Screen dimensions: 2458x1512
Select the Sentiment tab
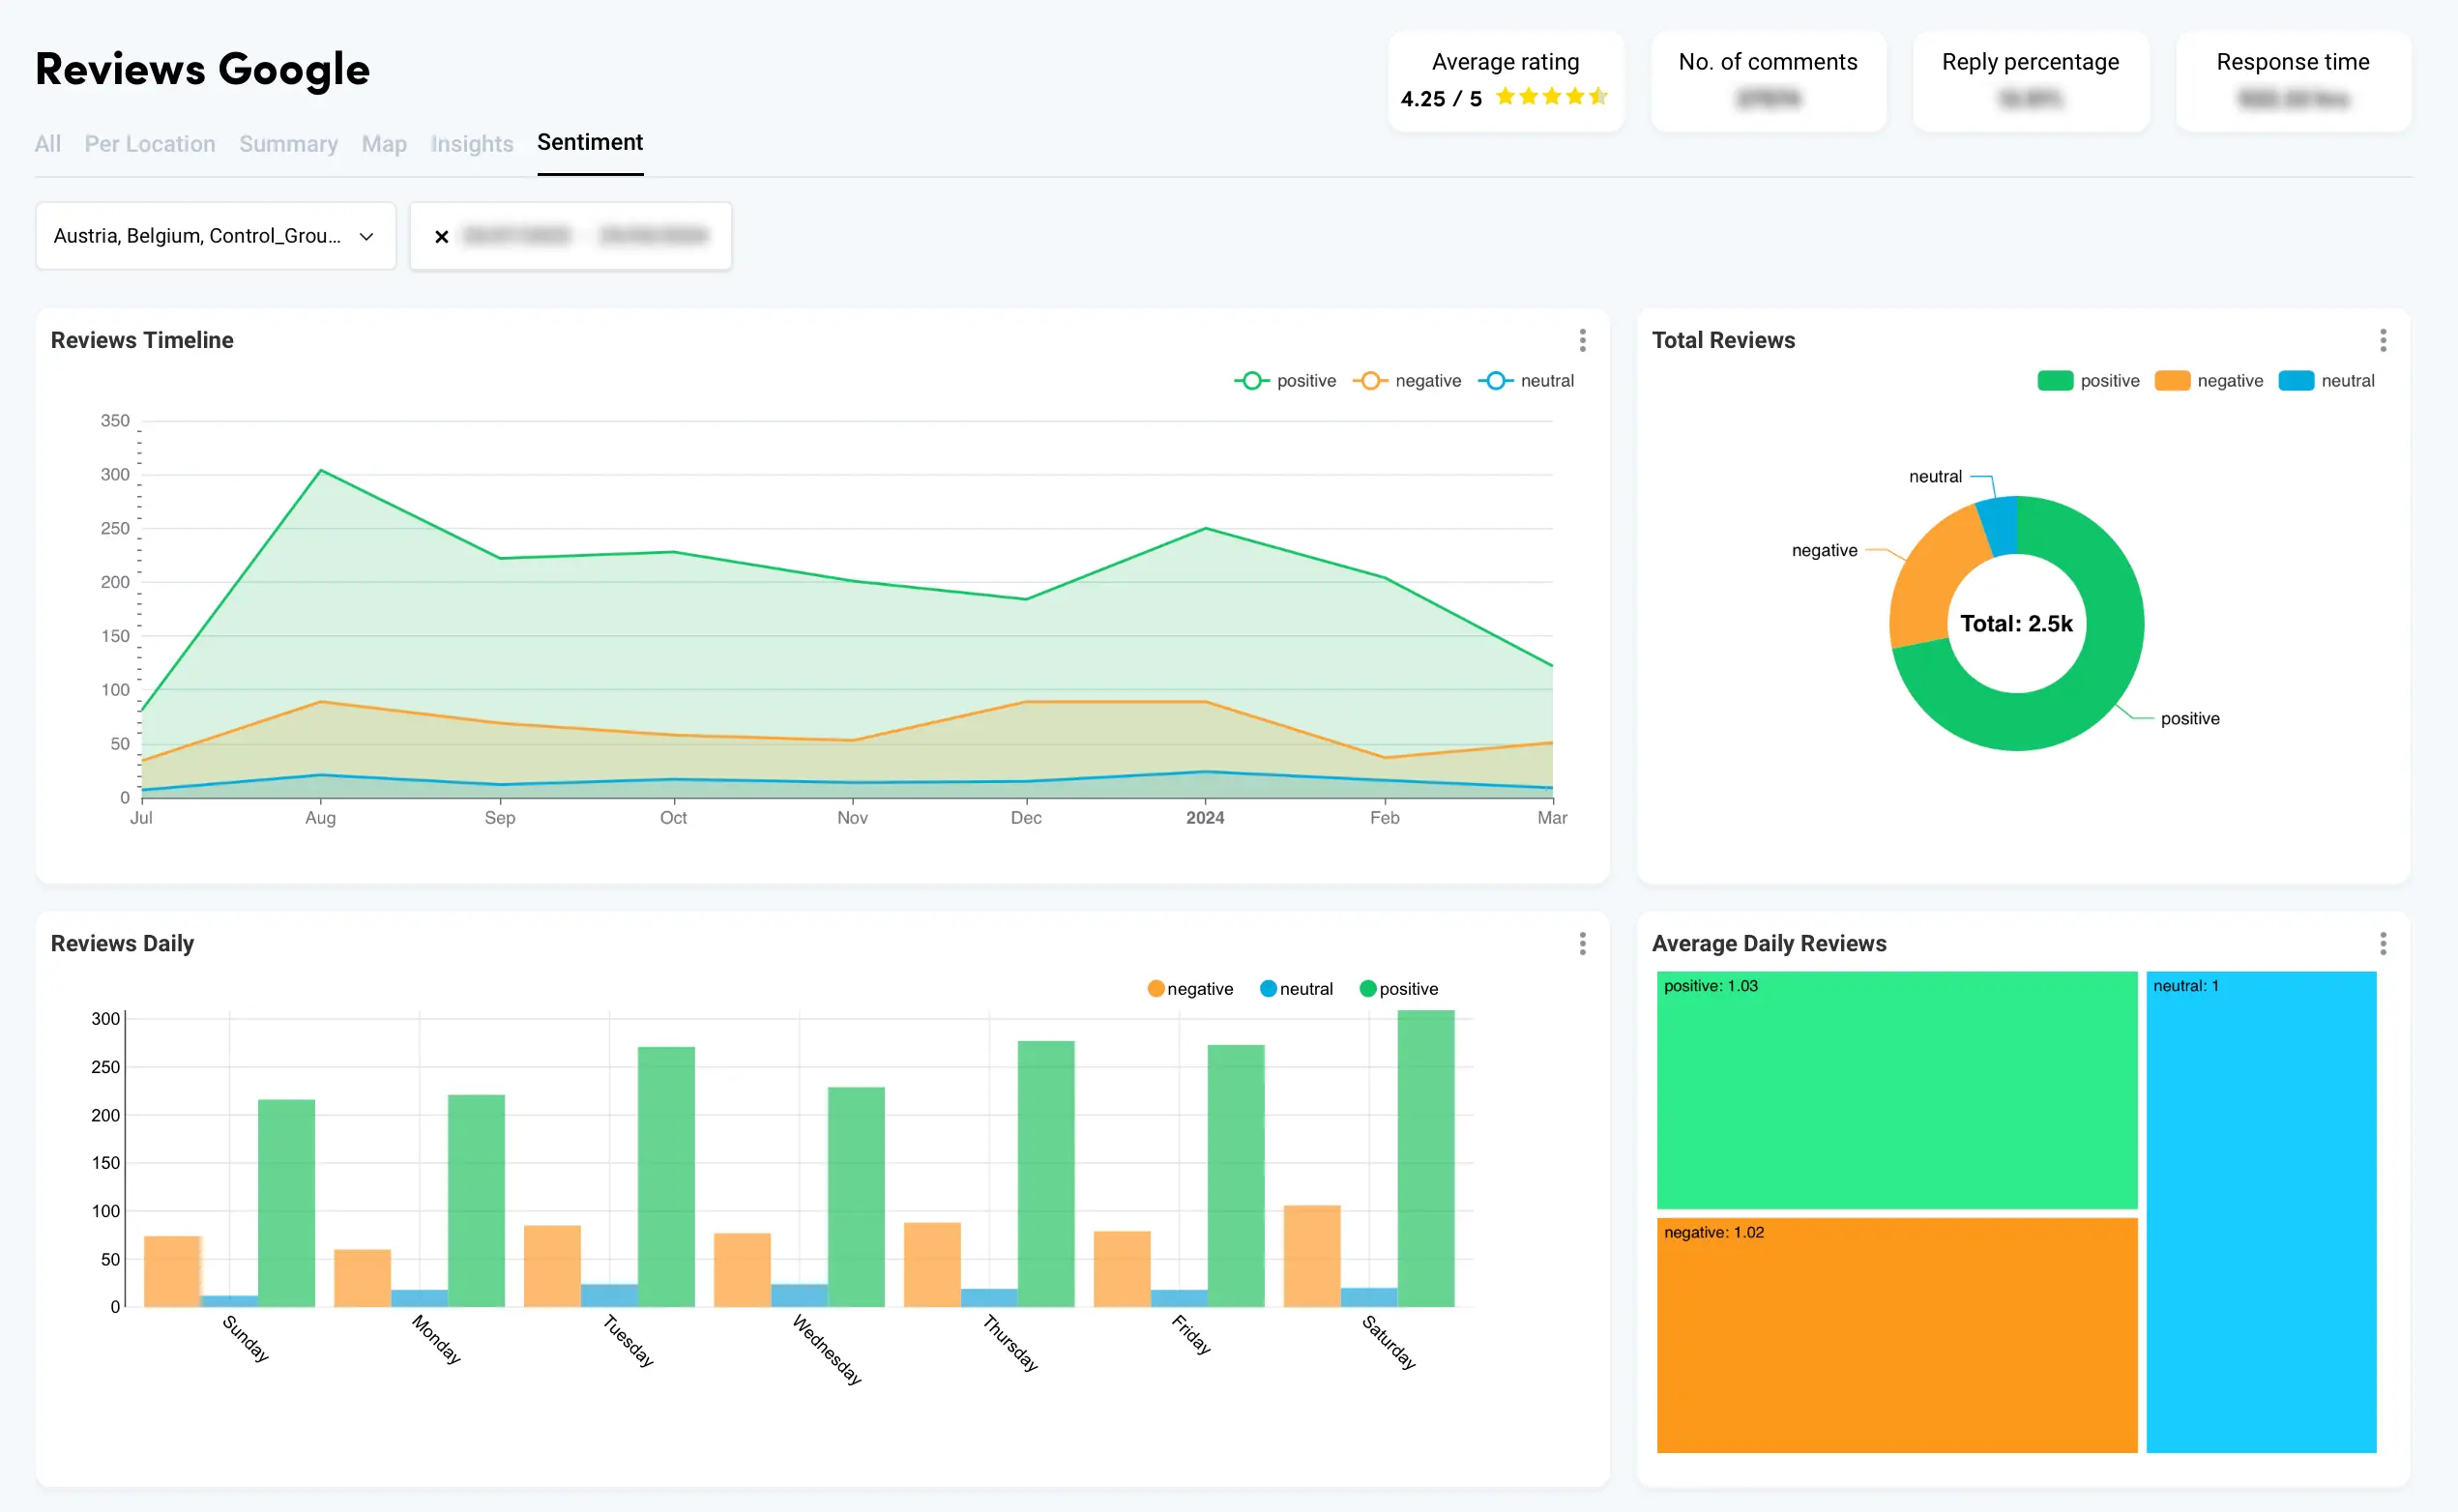590,142
